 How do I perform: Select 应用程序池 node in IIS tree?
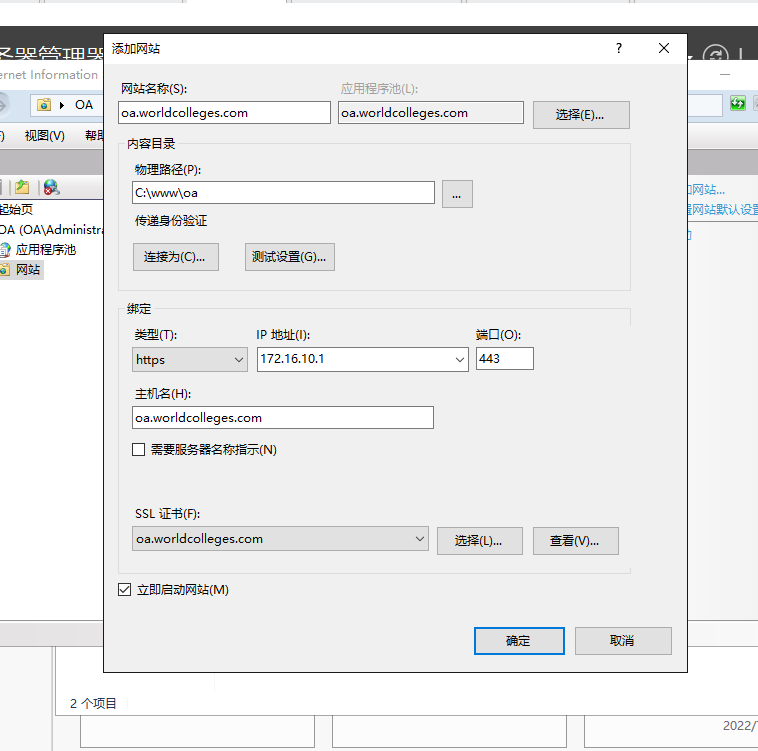(46, 250)
